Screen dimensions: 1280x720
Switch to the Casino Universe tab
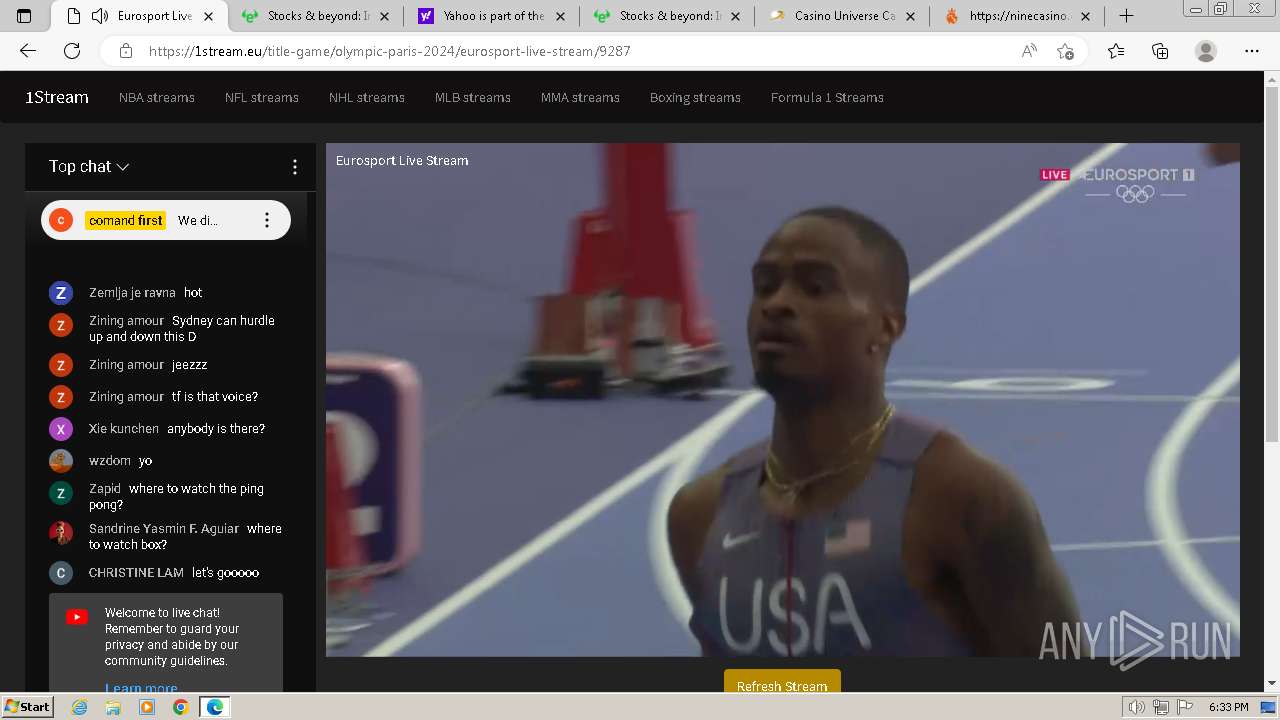(844, 16)
